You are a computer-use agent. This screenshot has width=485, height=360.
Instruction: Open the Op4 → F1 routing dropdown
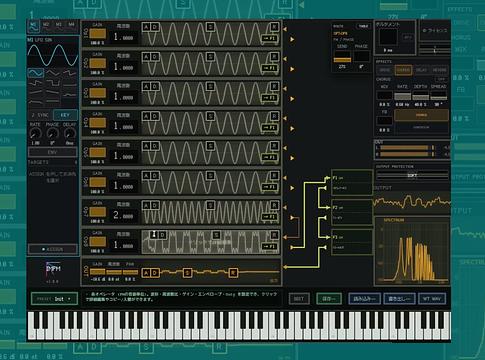(270, 127)
